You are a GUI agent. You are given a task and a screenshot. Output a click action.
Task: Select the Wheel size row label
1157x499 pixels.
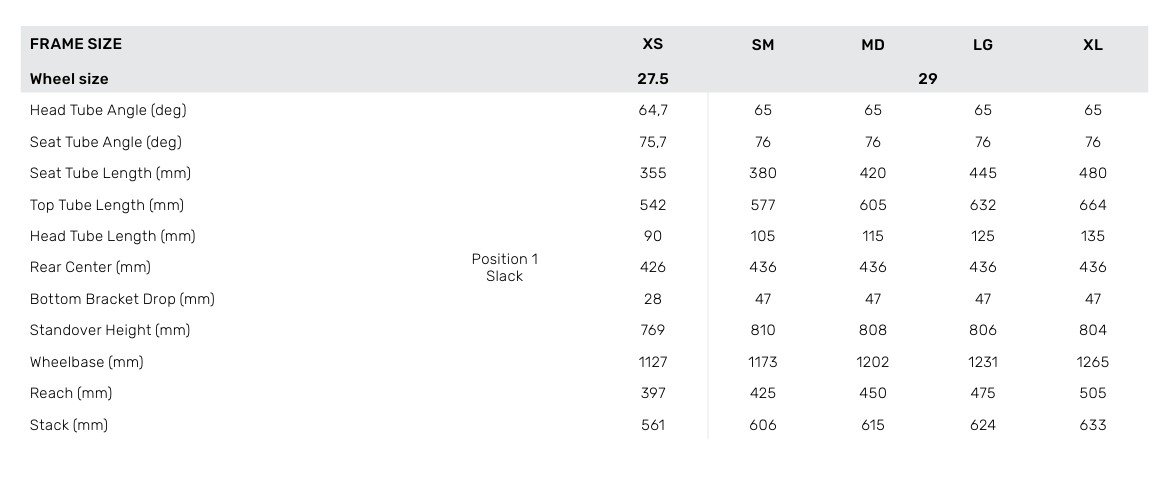(69, 79)
